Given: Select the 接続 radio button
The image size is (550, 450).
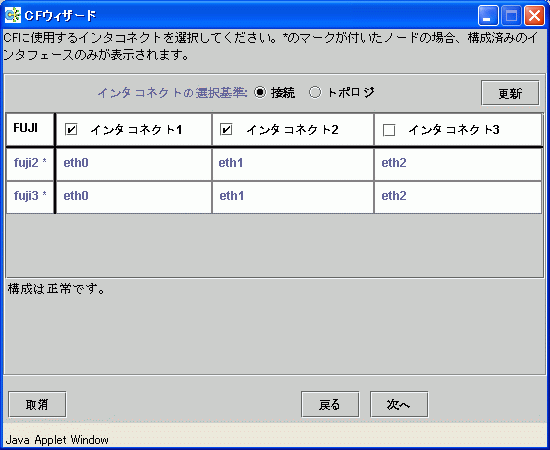Looking at the screenshot, I should [x=260, y=93].
